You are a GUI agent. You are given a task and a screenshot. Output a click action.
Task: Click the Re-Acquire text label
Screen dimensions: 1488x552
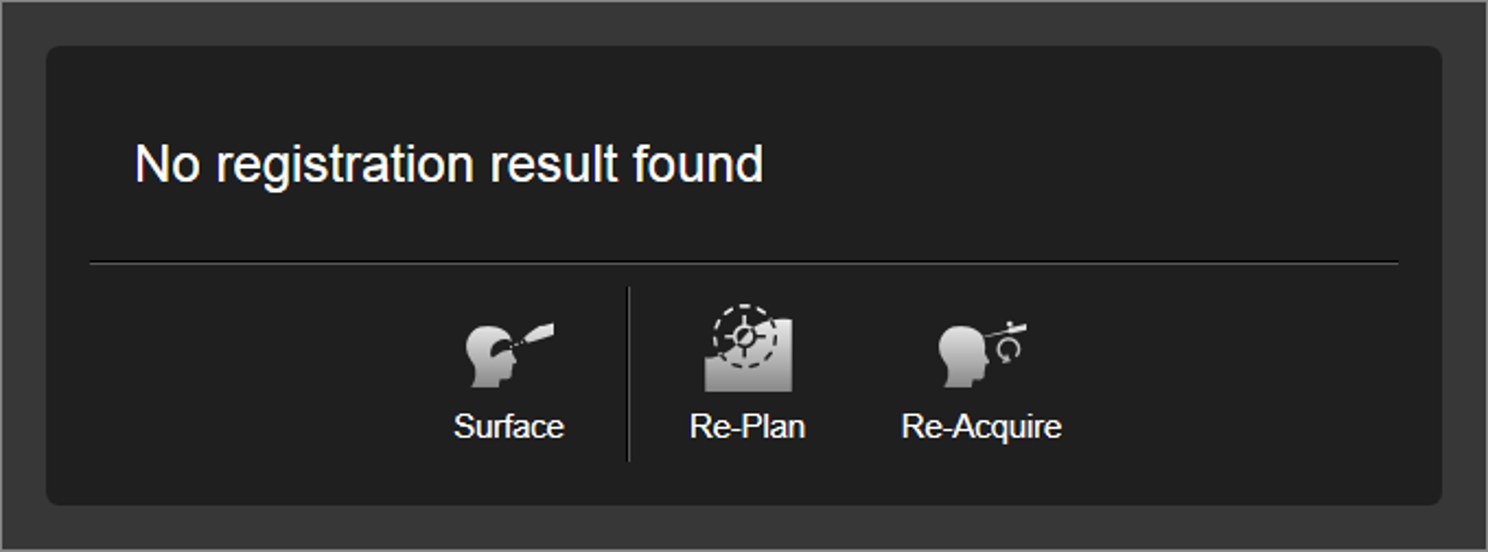tap(981, 427)
